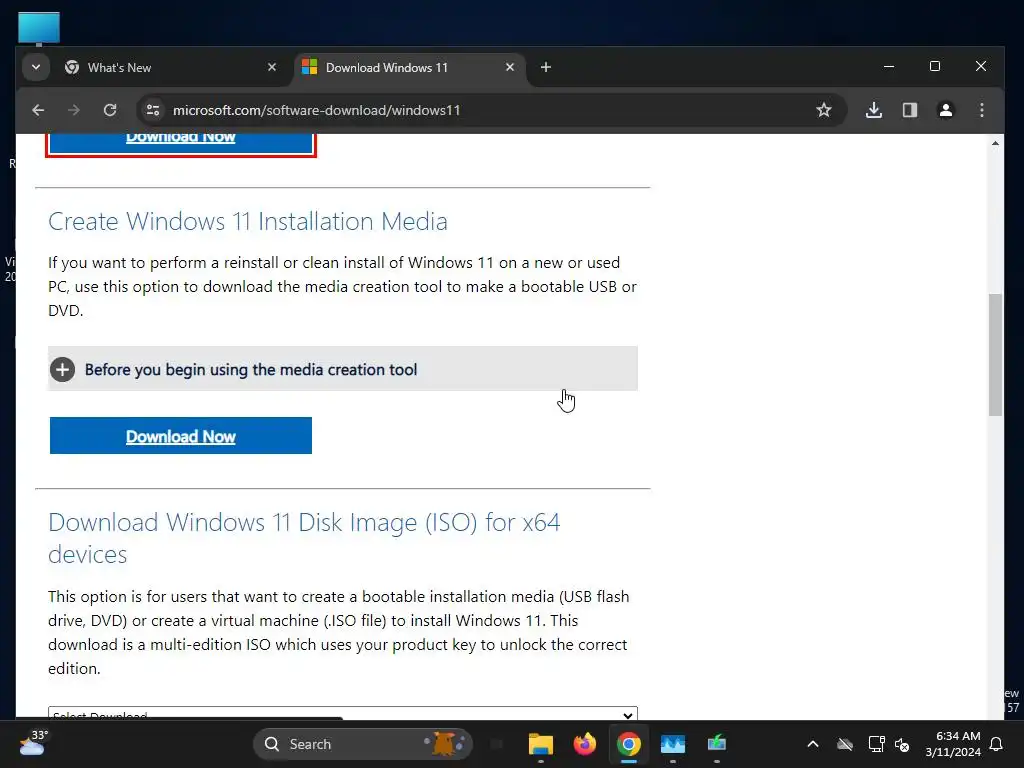
Task: Open Chrome's three-dot menu
Action: click(x=982, y=110)
